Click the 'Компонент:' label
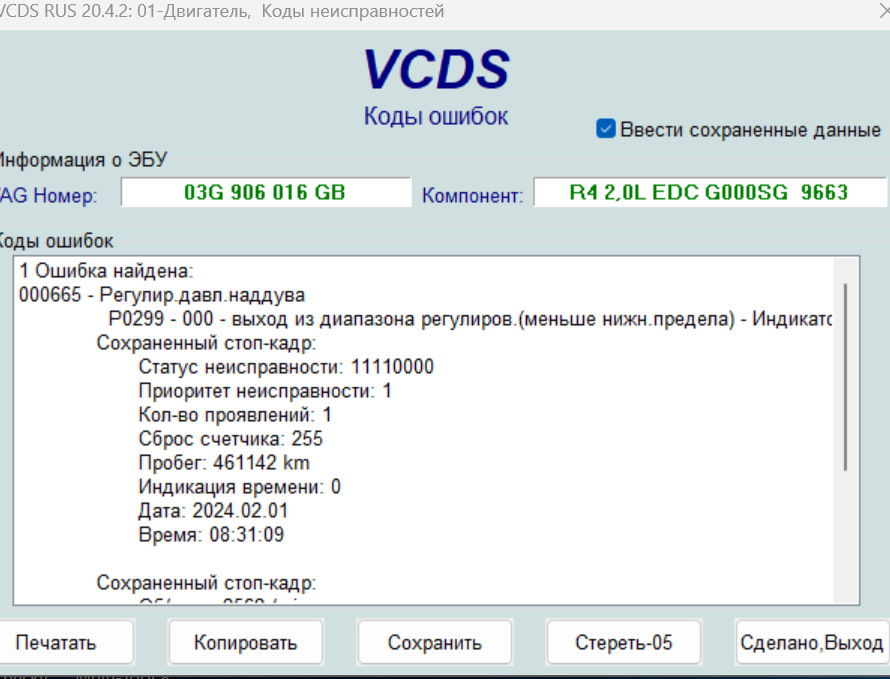Image resolution: width=890 pixels, height=679 pixels. (x=472, y=195)
